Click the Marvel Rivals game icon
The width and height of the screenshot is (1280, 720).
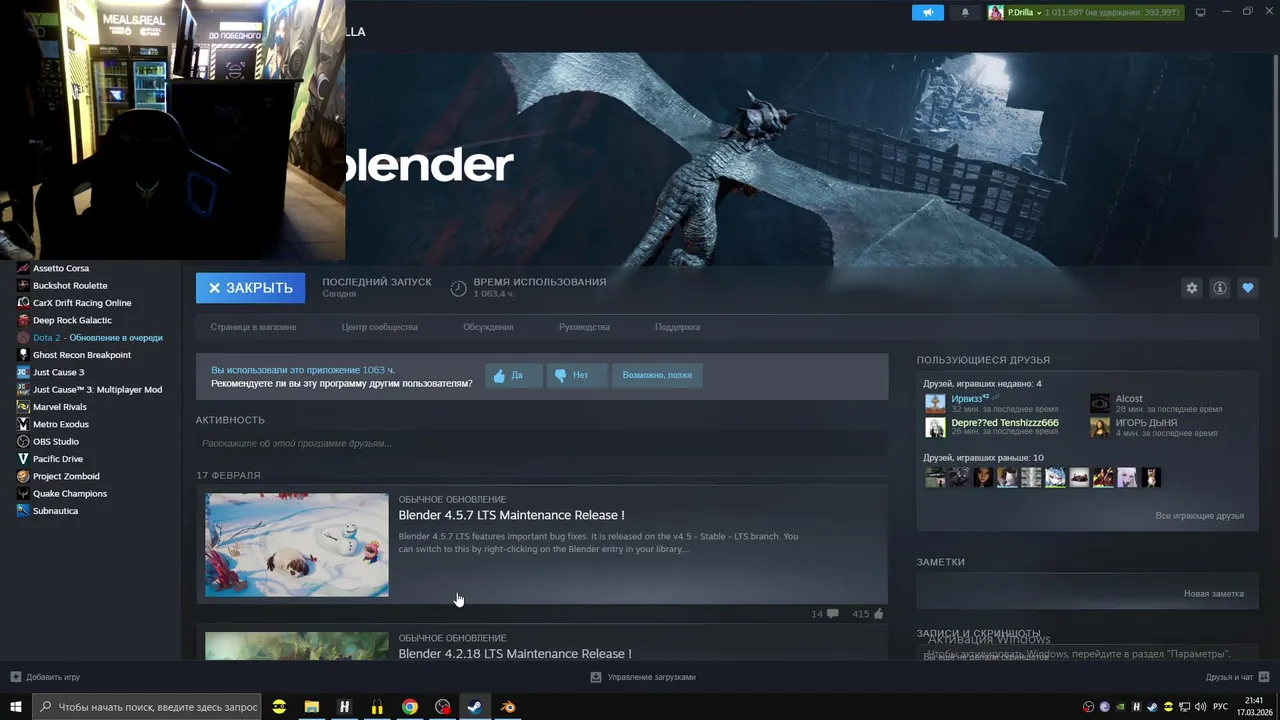(x=23, y=407)
